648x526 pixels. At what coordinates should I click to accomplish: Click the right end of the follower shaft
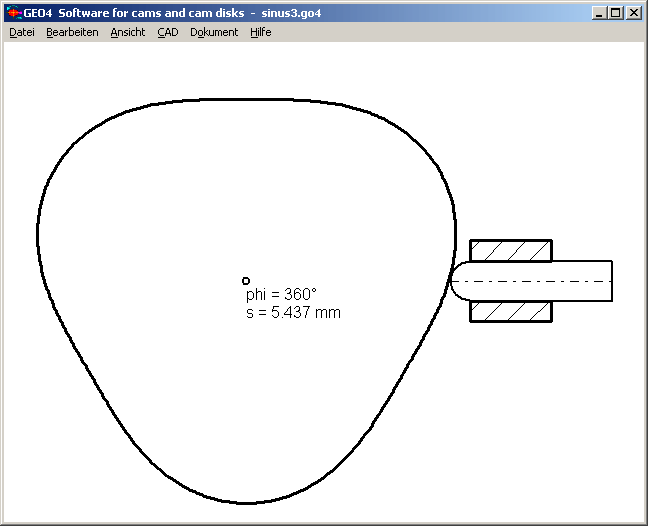[610, 281]
